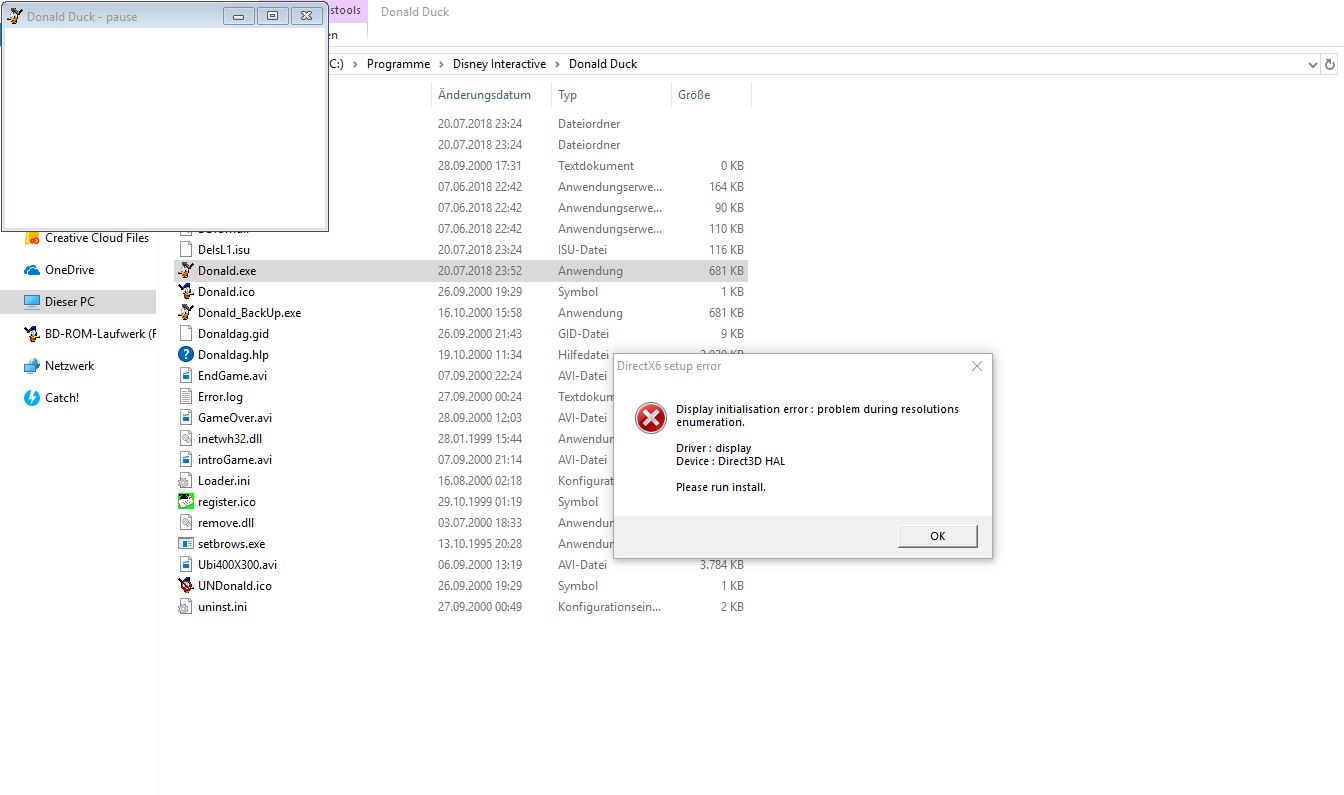Select inetwh32.dll file icon

(x=185, y=439)
